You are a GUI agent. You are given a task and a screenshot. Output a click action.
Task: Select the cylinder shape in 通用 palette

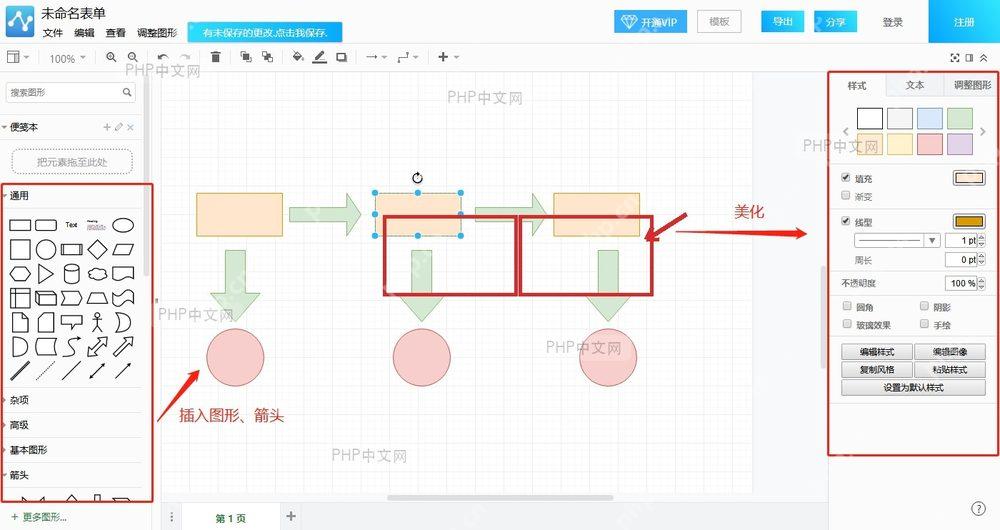71,274
